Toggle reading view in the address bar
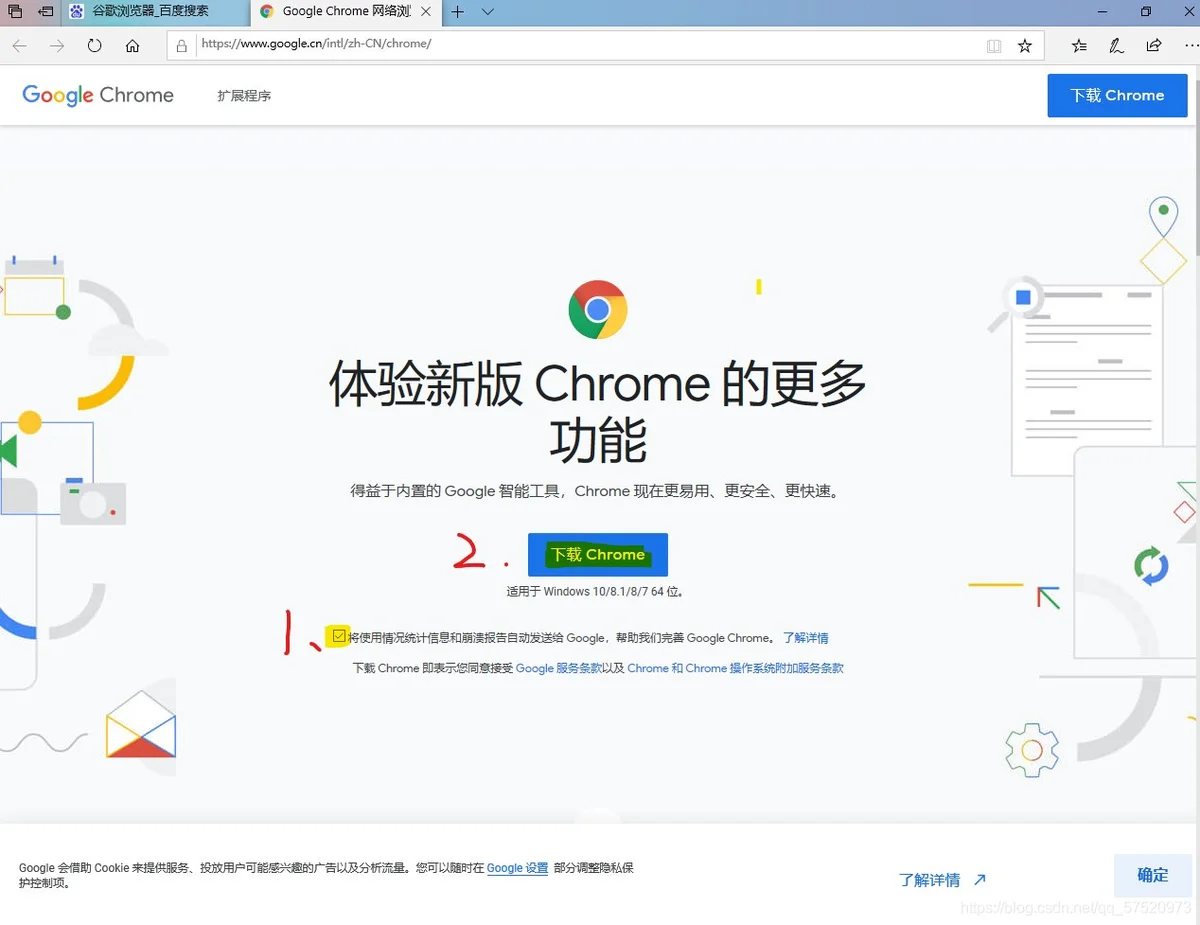 point(994,46)
